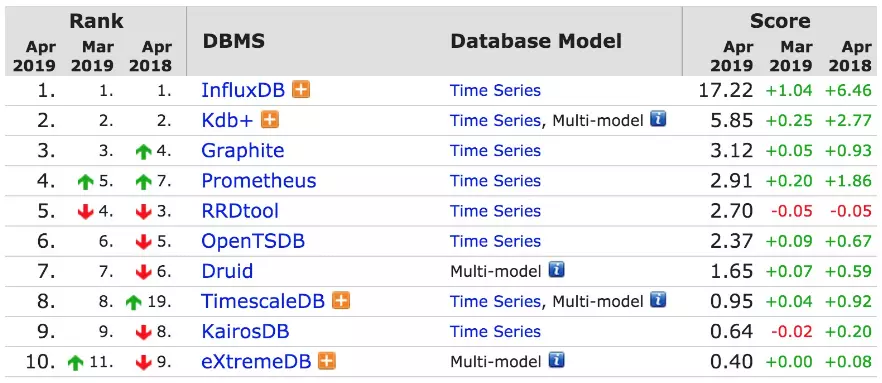Click the info icon in eXtremeDB row

point(556,361)
